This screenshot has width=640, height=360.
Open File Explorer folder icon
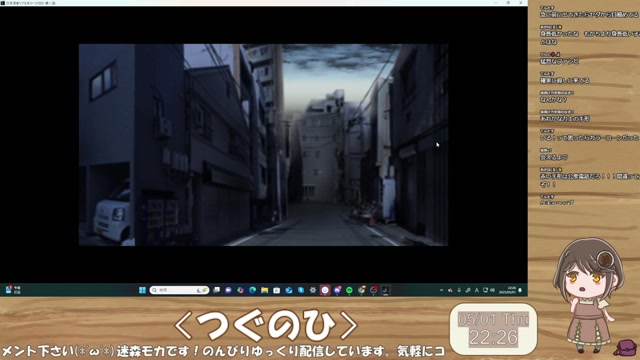[x=264, y=290]
